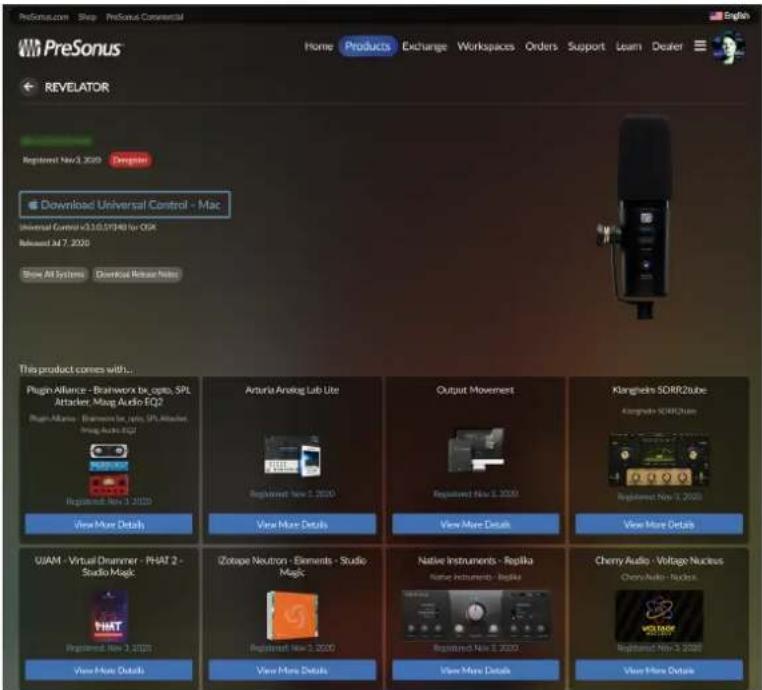Click the UJAM PHAT box art
Viewport: 762px width, 690px height.
[109, 616]
